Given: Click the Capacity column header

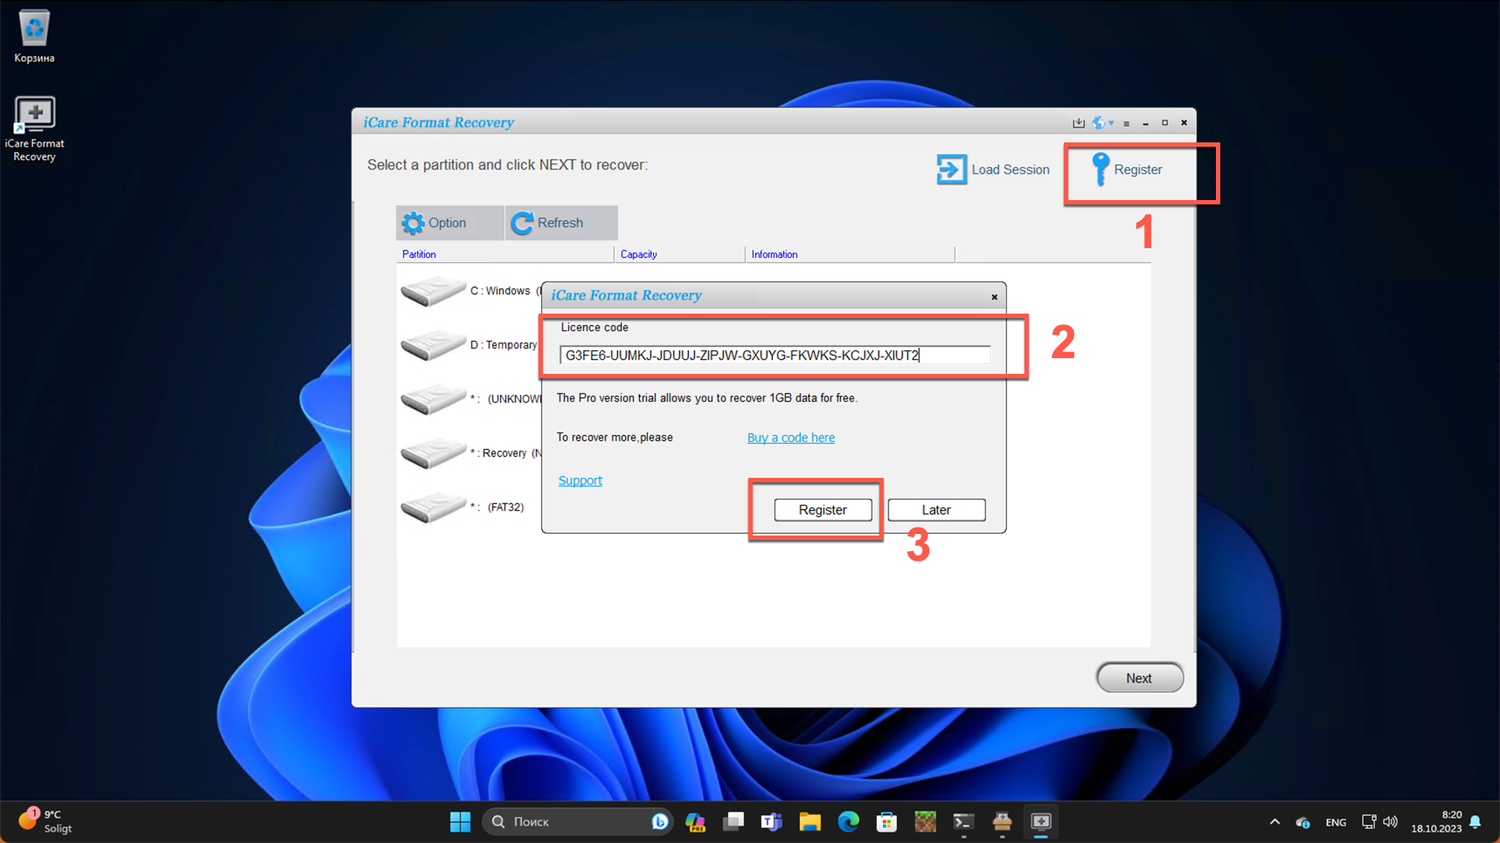Looking at the screenshot, I should click(x=639, y=255).
